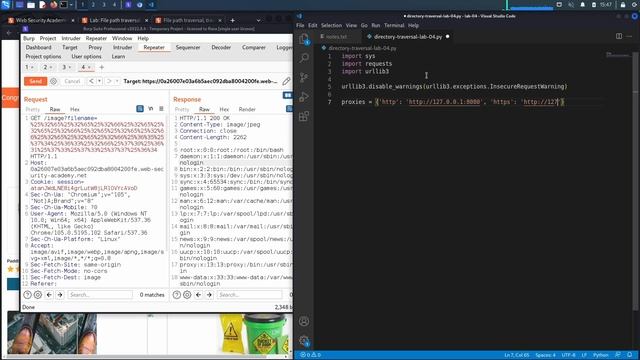Open terminal dropdown arrow in top panel

(x=71, y=5)
